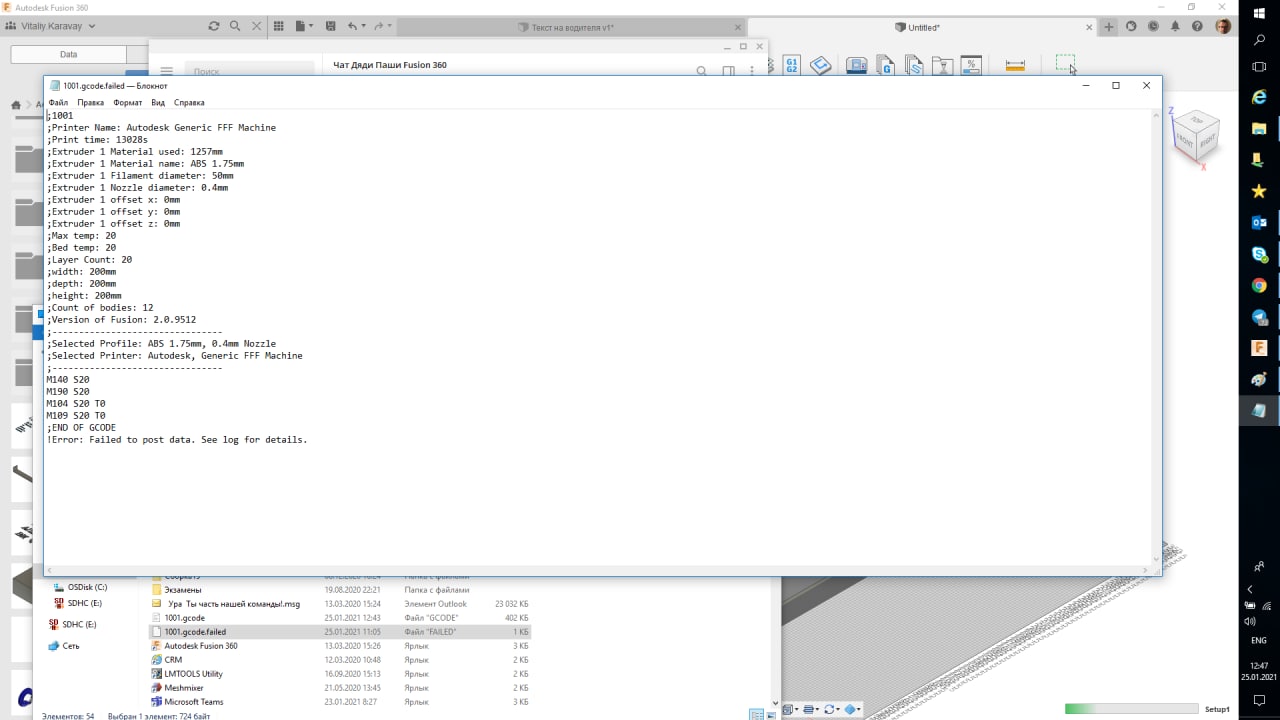Open Windows search from taskbar
Screen dimensions: 1280x720
(1259, 41)
